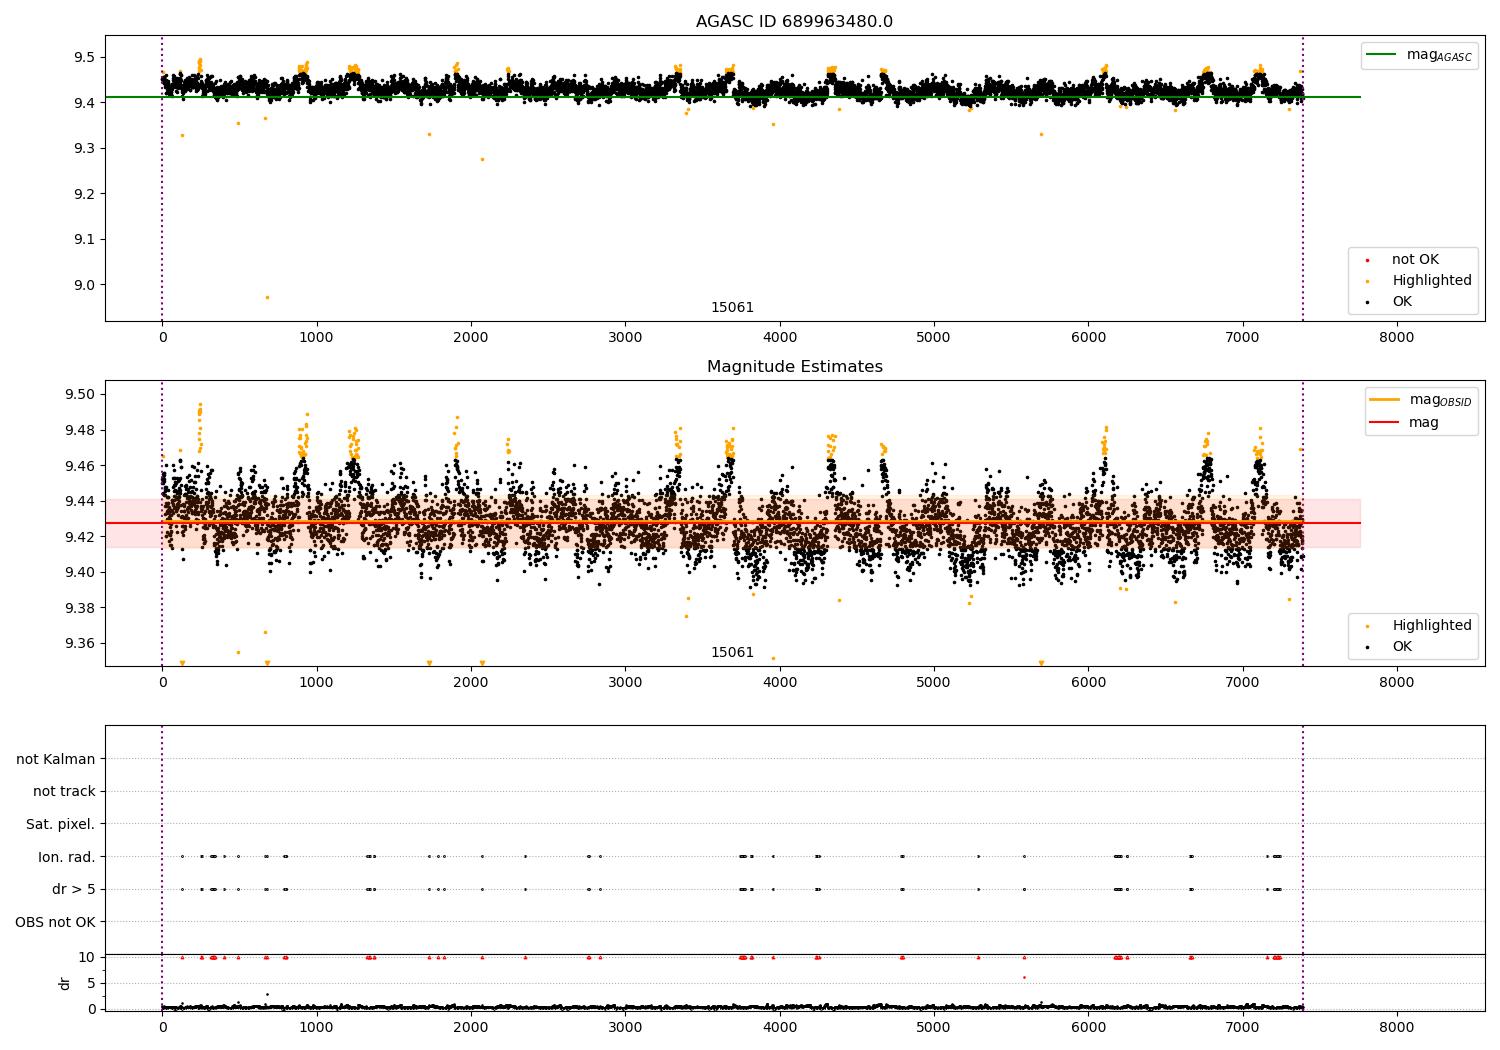This screenshot has width=1500, height=1050.
Task: Select the red 'mag' legend line in middle plot
Action: click(x=1386, y=422)
